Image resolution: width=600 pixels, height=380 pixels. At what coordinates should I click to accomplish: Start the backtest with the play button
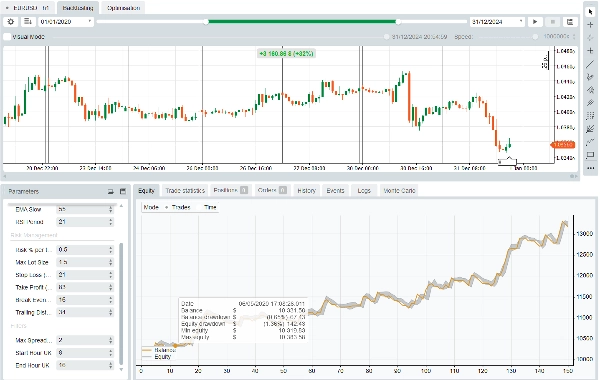[x=535, y=22]
